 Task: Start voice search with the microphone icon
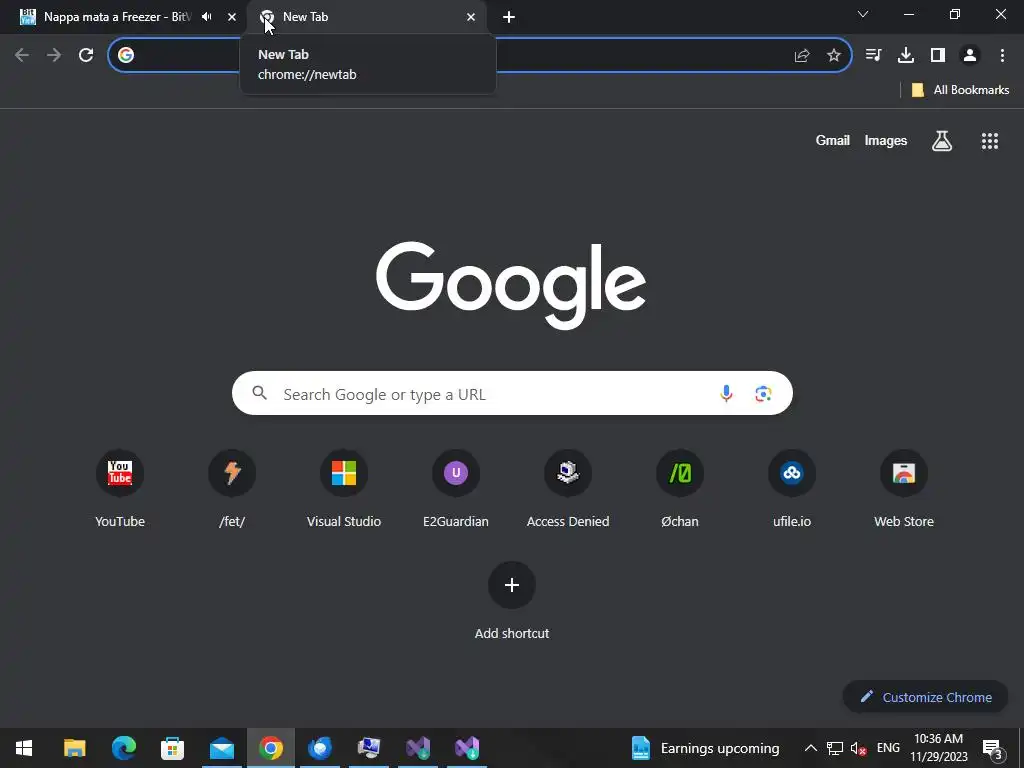coord(726,393)
